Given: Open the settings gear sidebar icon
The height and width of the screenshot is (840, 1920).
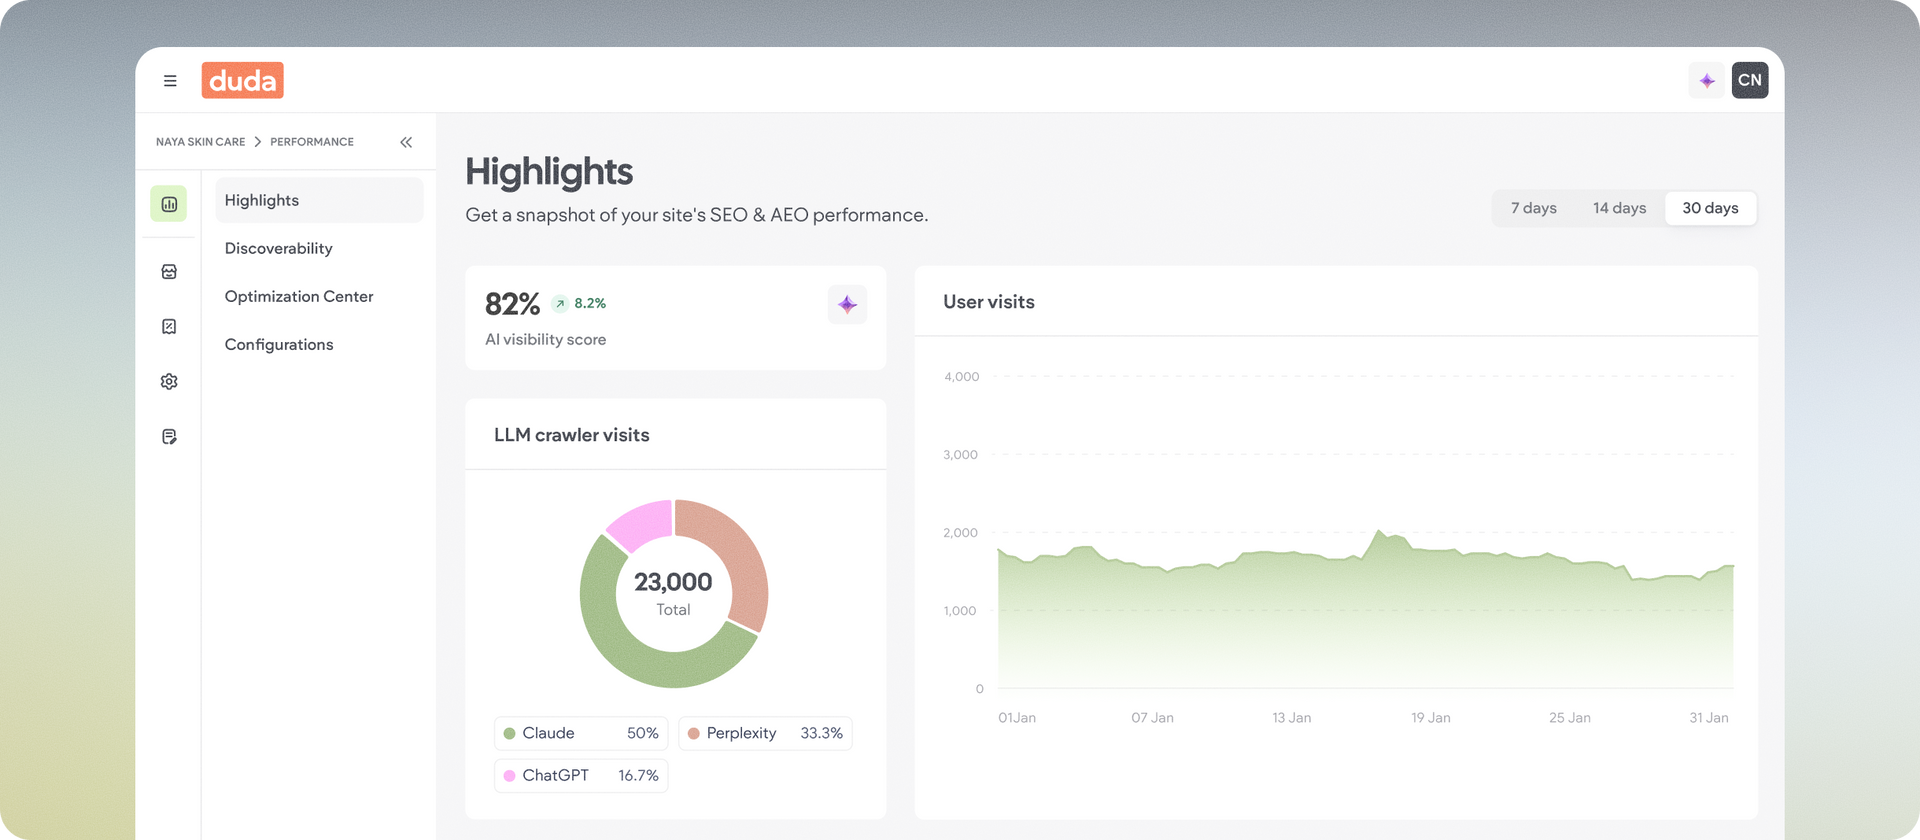Looking at the screenshot, I should [169, 382].
